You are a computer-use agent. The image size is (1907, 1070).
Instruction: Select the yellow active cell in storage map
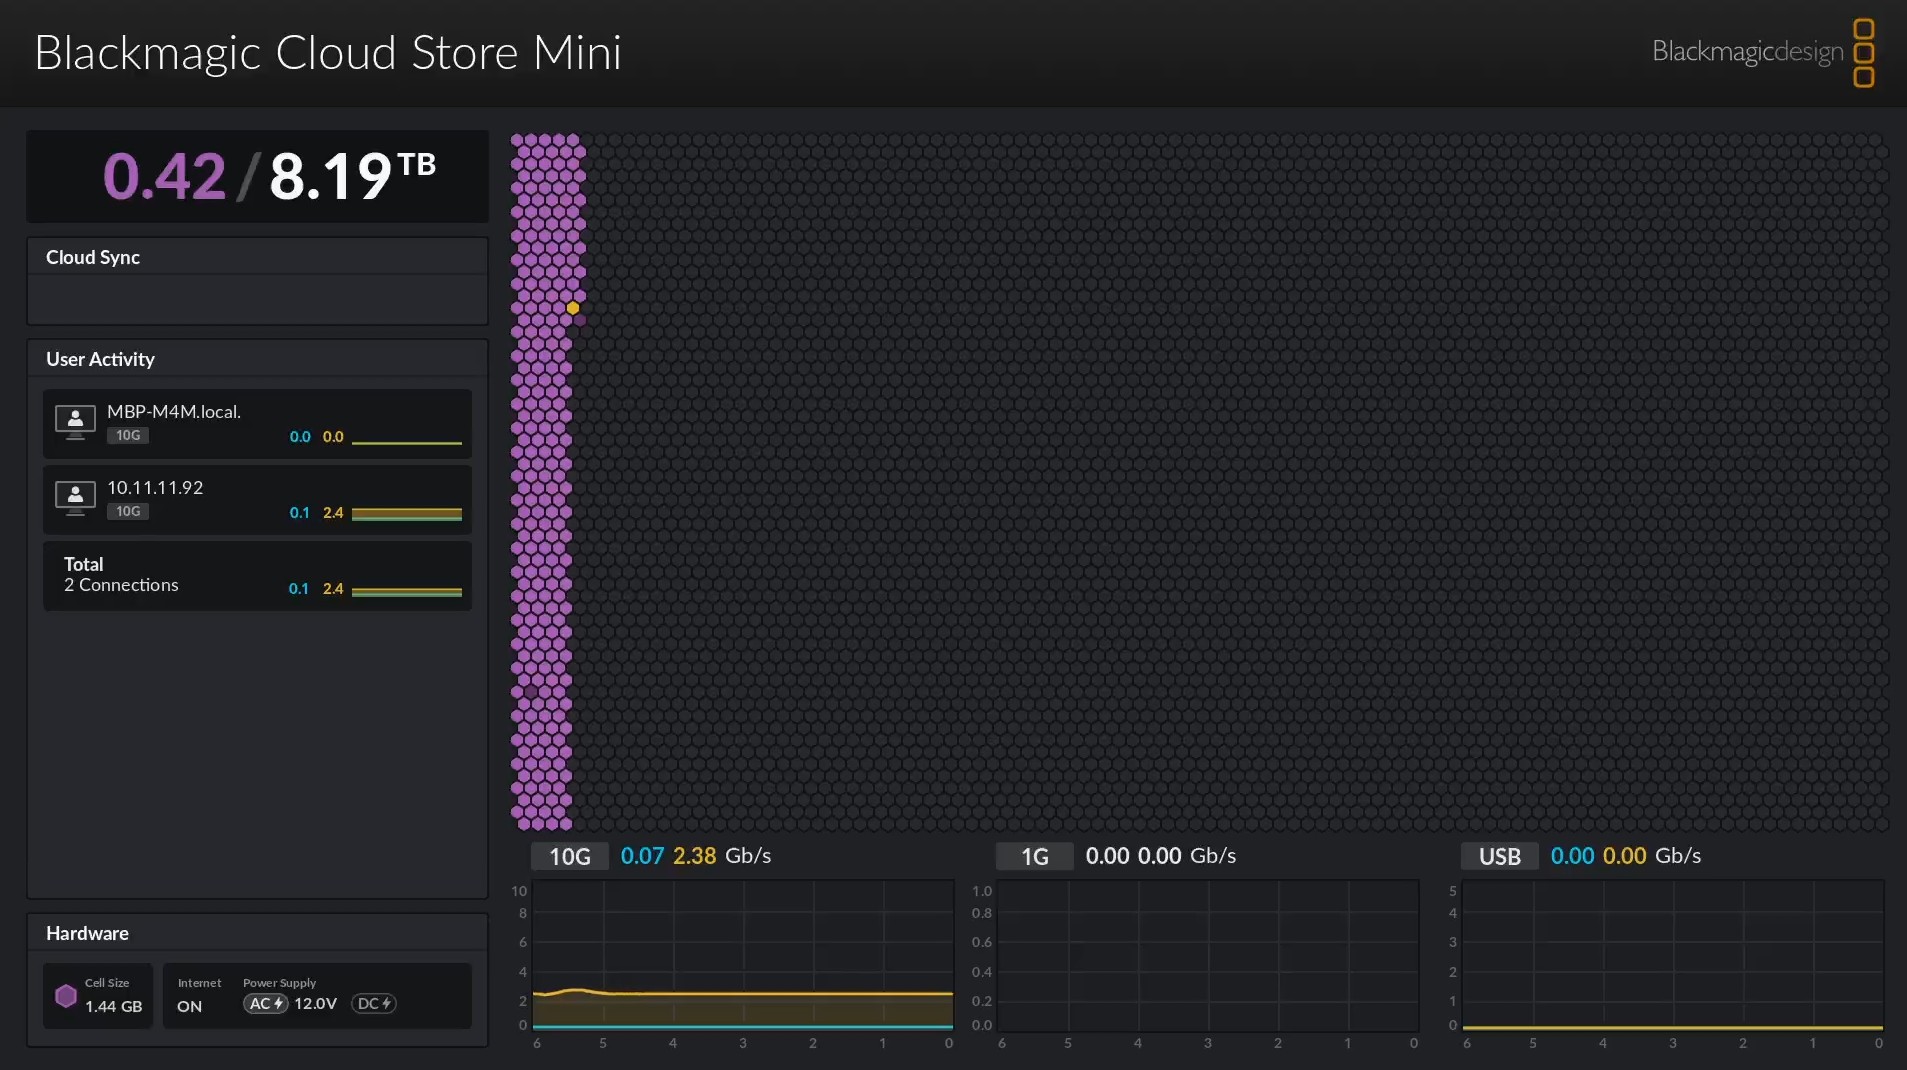(573, 308)
